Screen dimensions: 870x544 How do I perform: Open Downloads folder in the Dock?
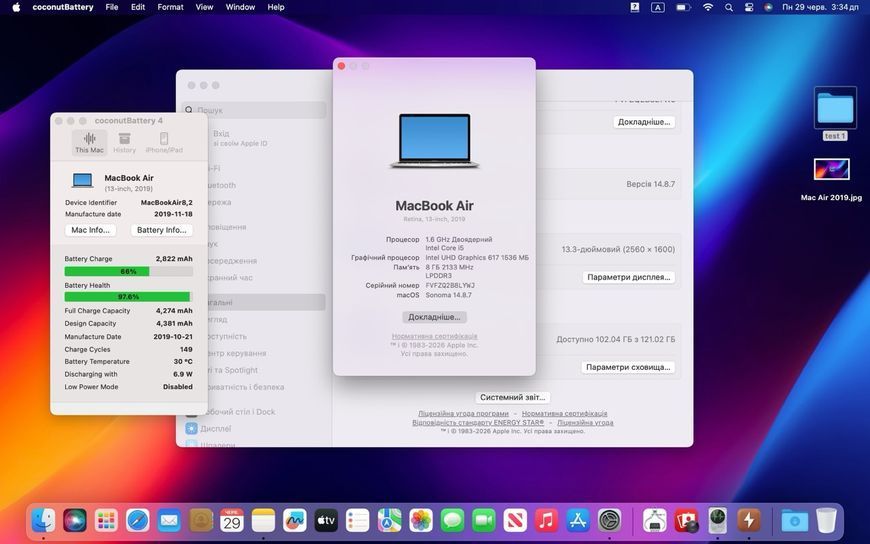coord(795,520)
